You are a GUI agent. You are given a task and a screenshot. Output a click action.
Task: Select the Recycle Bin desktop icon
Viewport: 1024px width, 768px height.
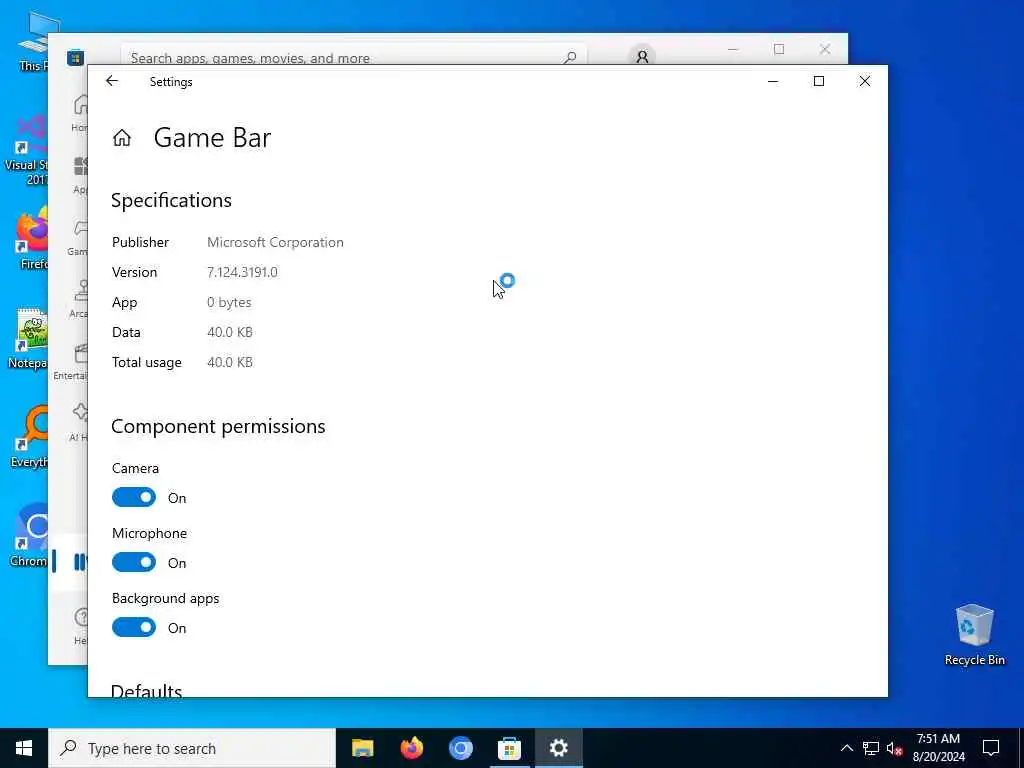coord(974,635)
